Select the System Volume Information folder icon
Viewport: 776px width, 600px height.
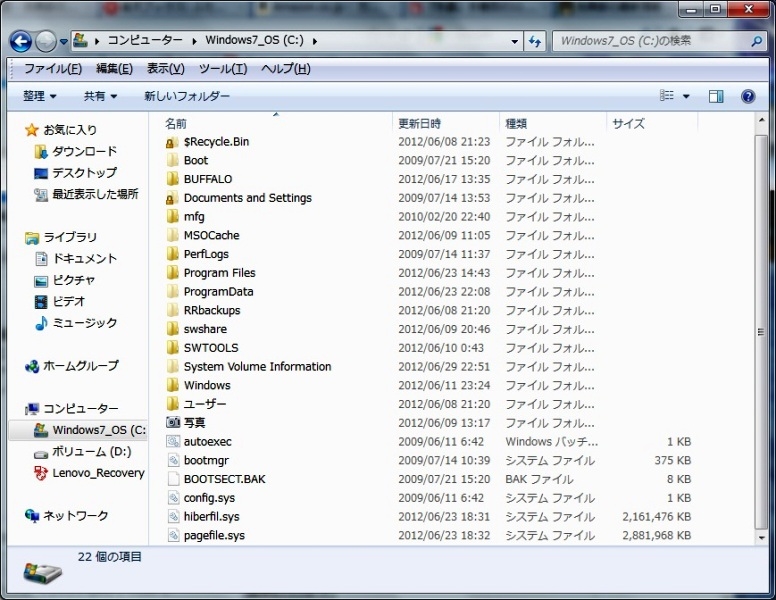pyautogui.click(x=172, y=367)
